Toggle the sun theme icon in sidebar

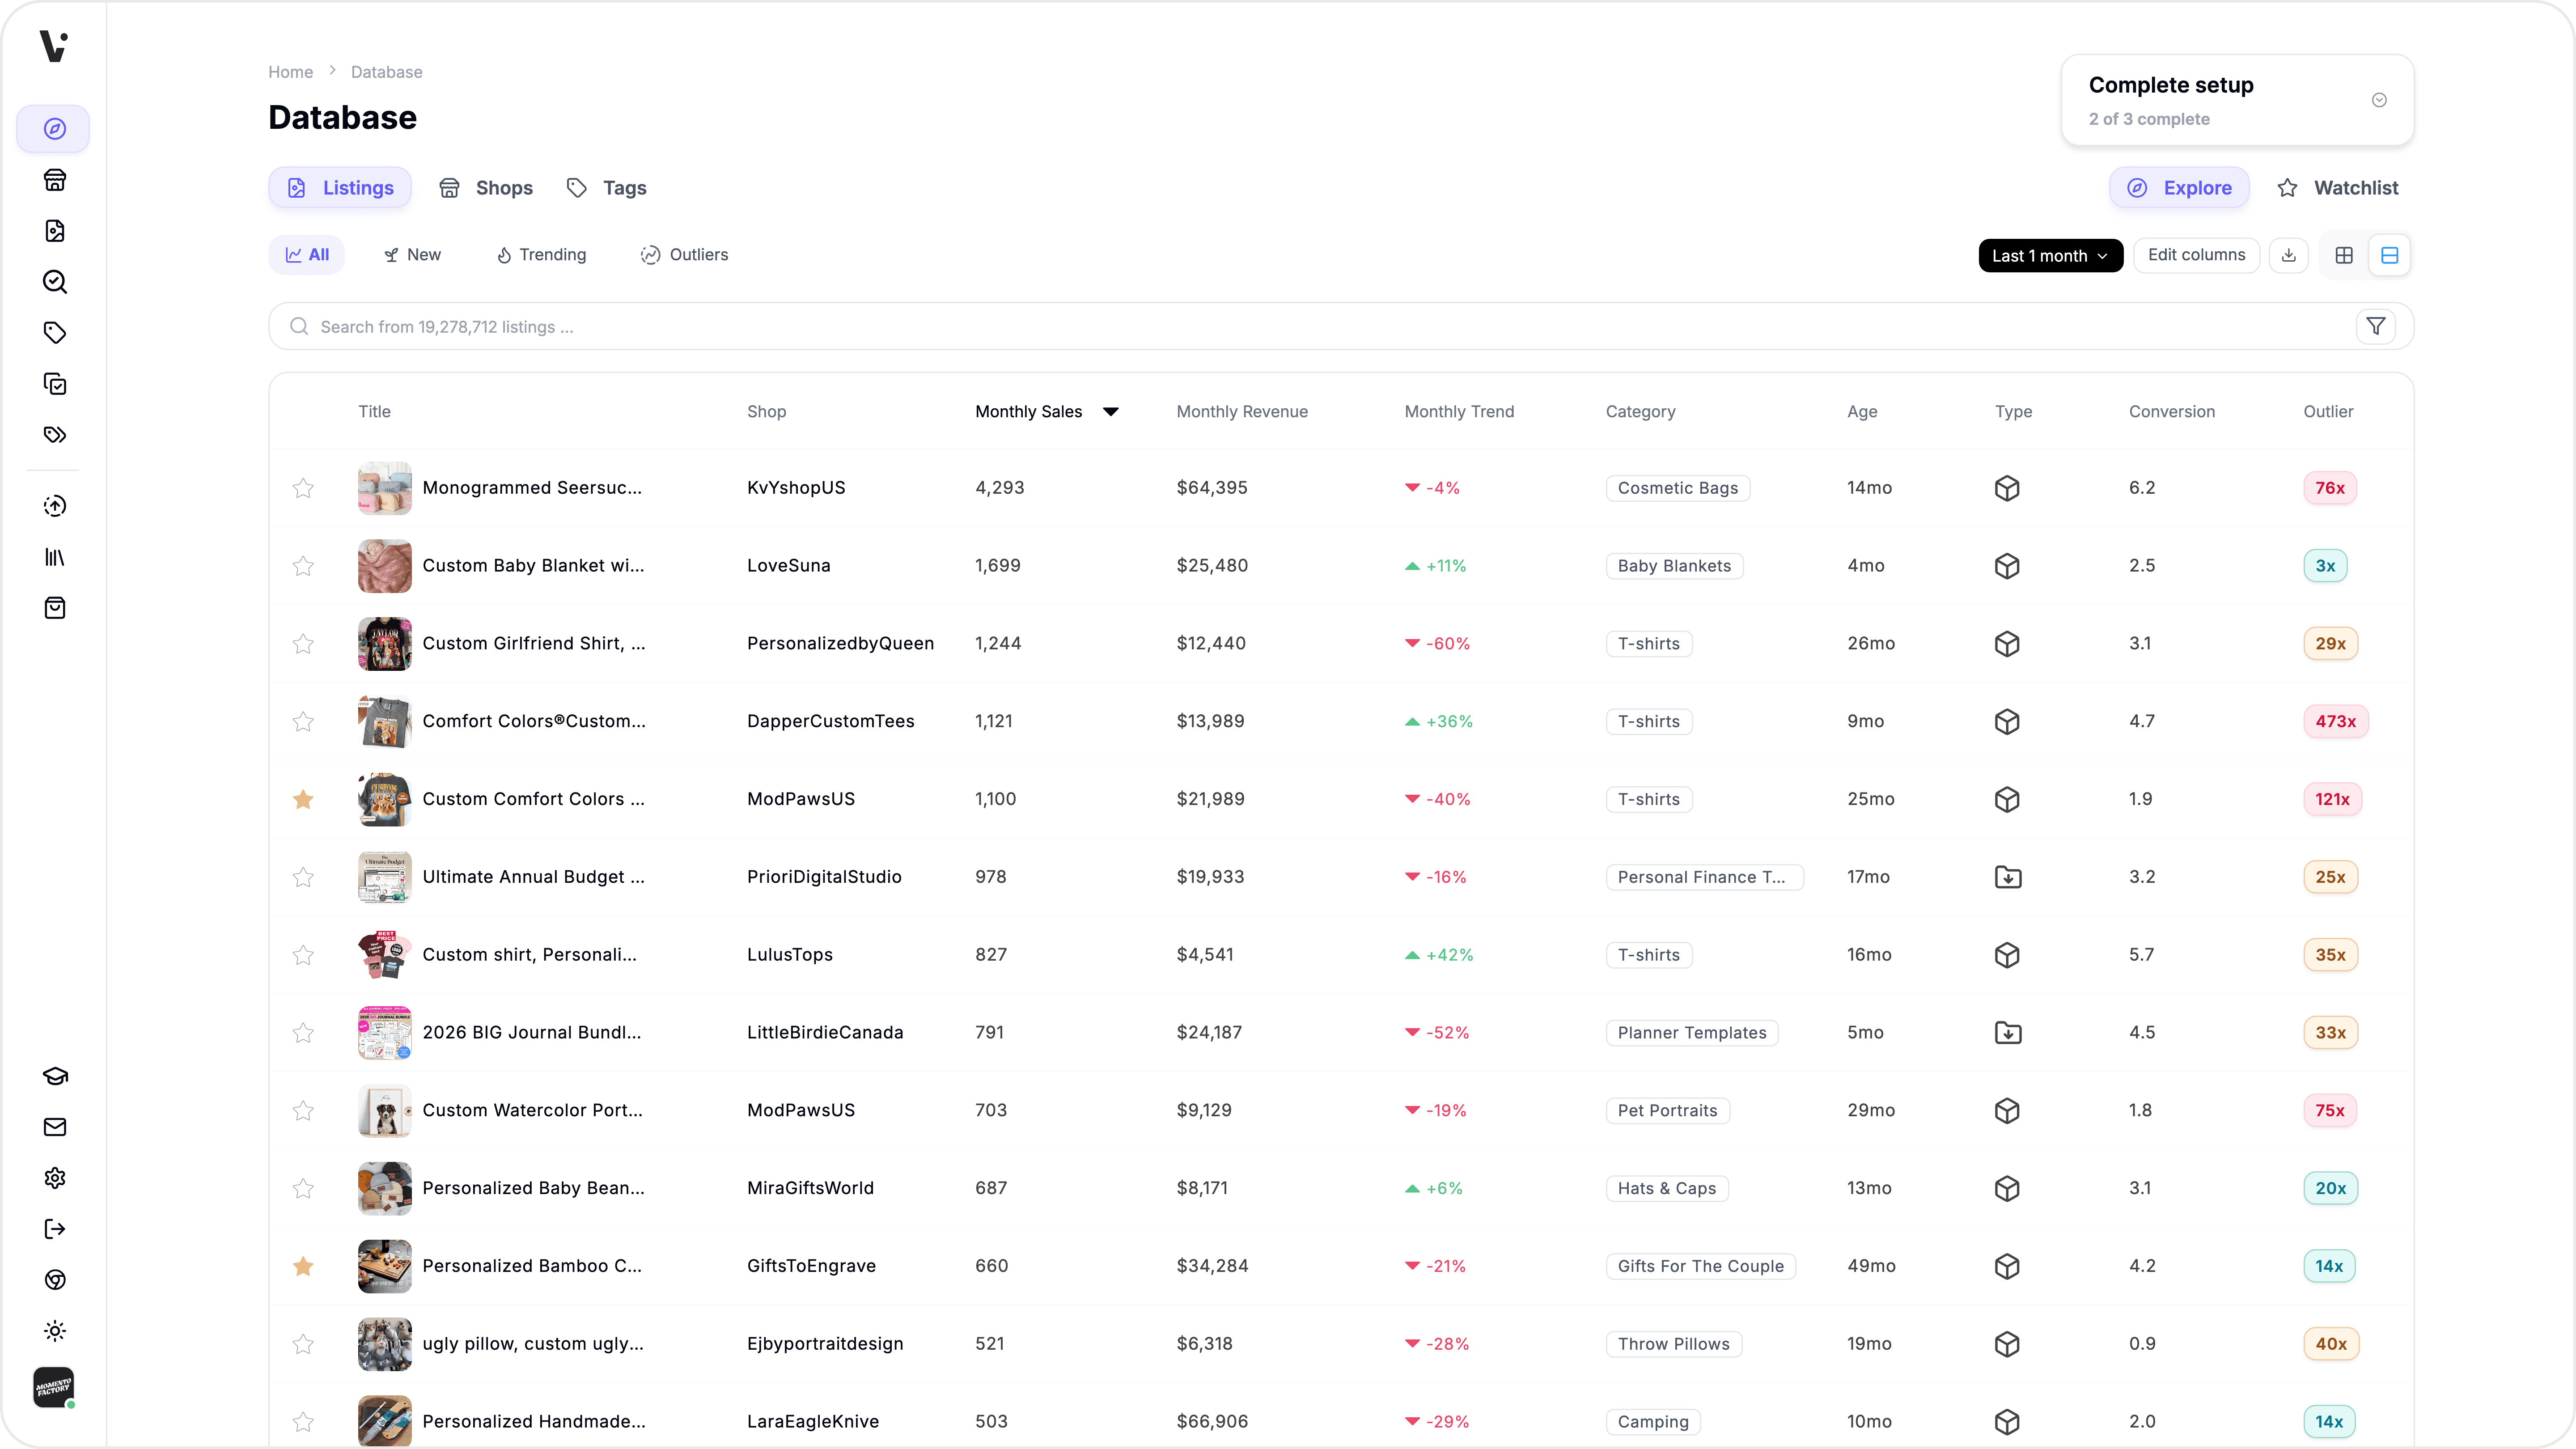tap(55, 1330)
